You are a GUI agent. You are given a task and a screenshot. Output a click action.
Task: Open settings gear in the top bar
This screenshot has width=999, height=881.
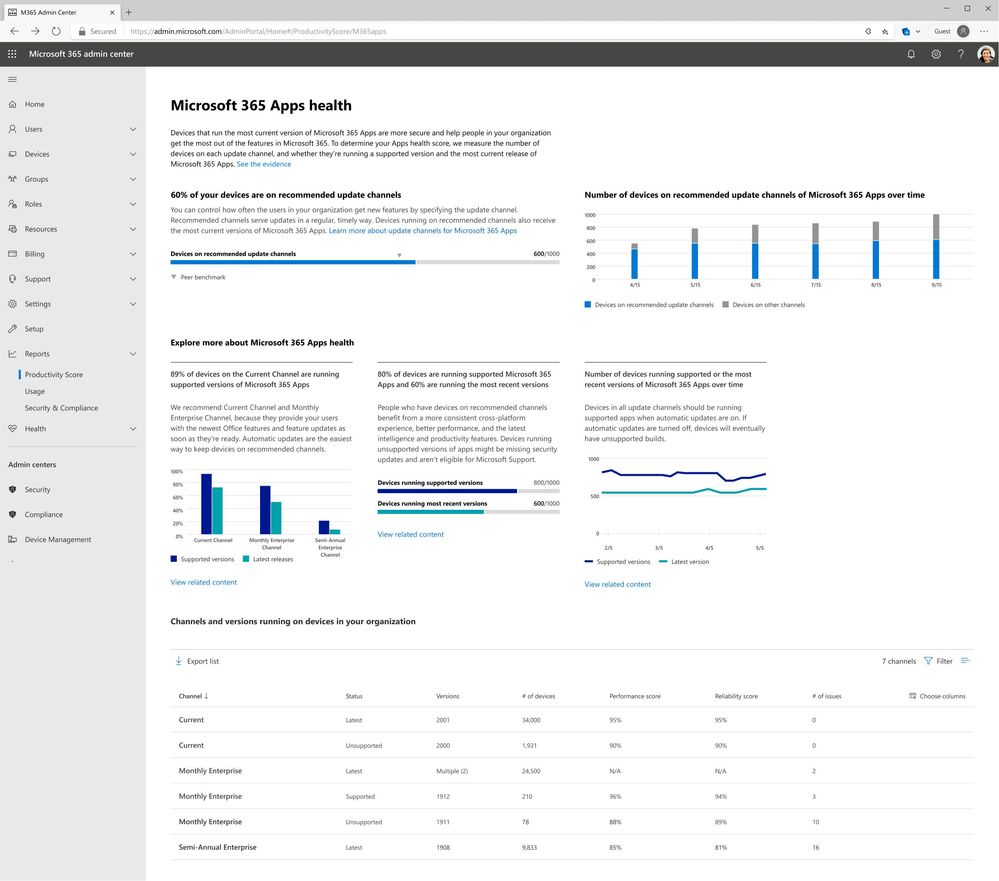[936, 54]
